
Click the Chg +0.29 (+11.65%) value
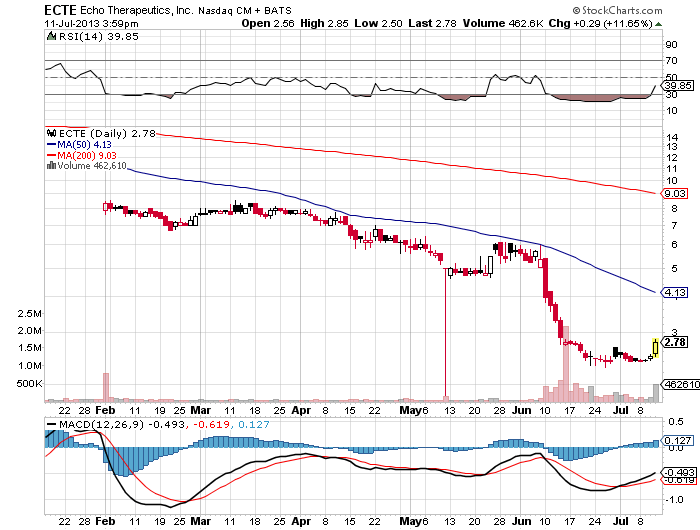(x=600, y=23)
